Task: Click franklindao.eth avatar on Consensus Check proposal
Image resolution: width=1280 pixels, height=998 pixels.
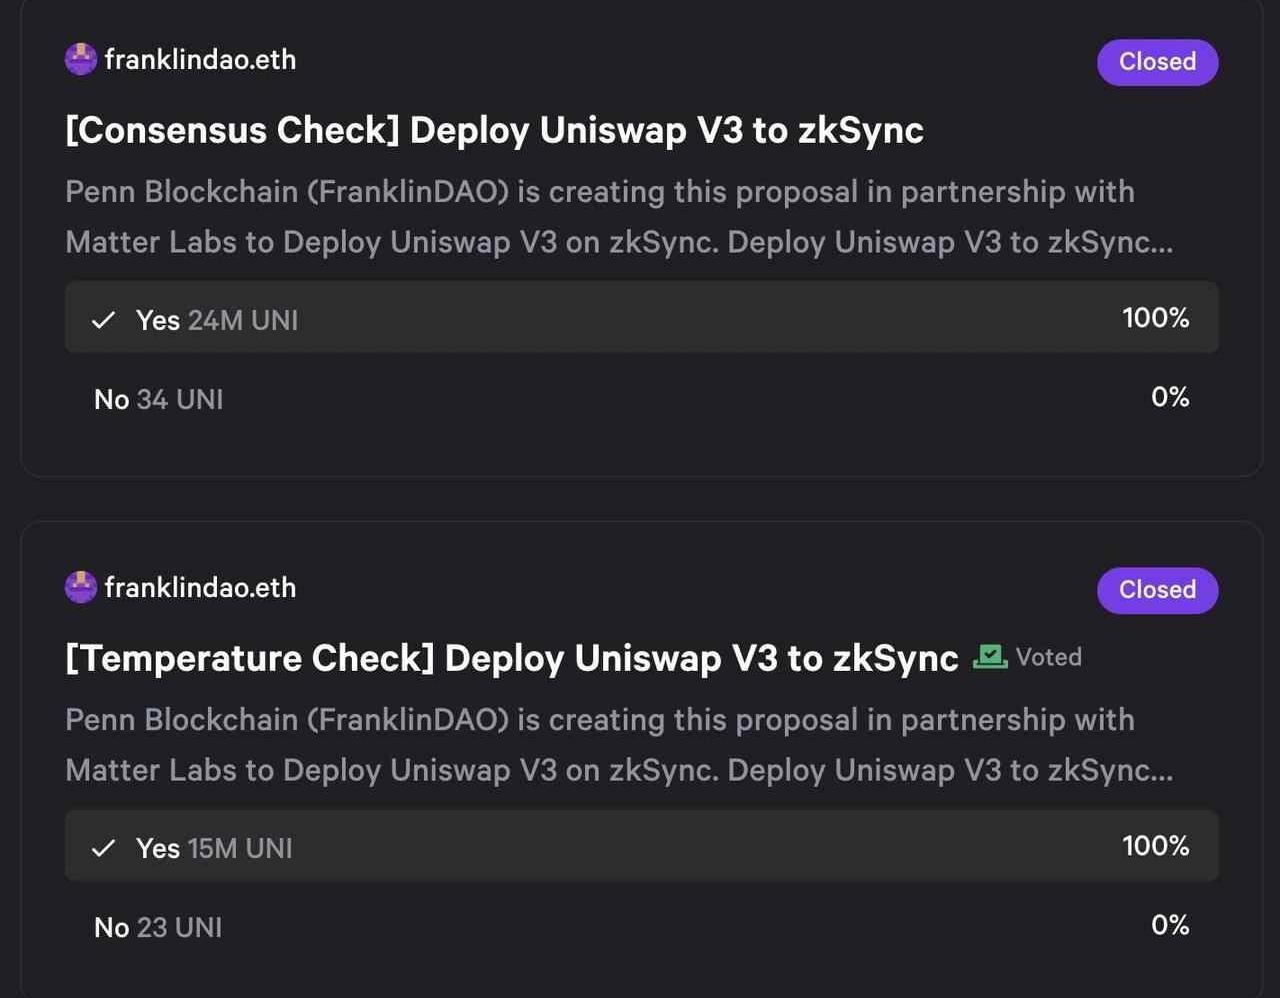Action: [x=81, y=59]
